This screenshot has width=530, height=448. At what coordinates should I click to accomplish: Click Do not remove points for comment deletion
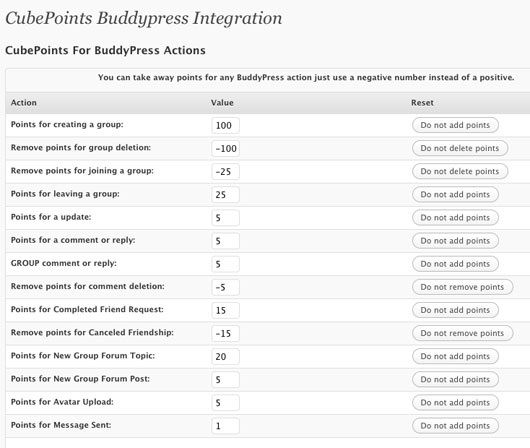pos(462,287)
